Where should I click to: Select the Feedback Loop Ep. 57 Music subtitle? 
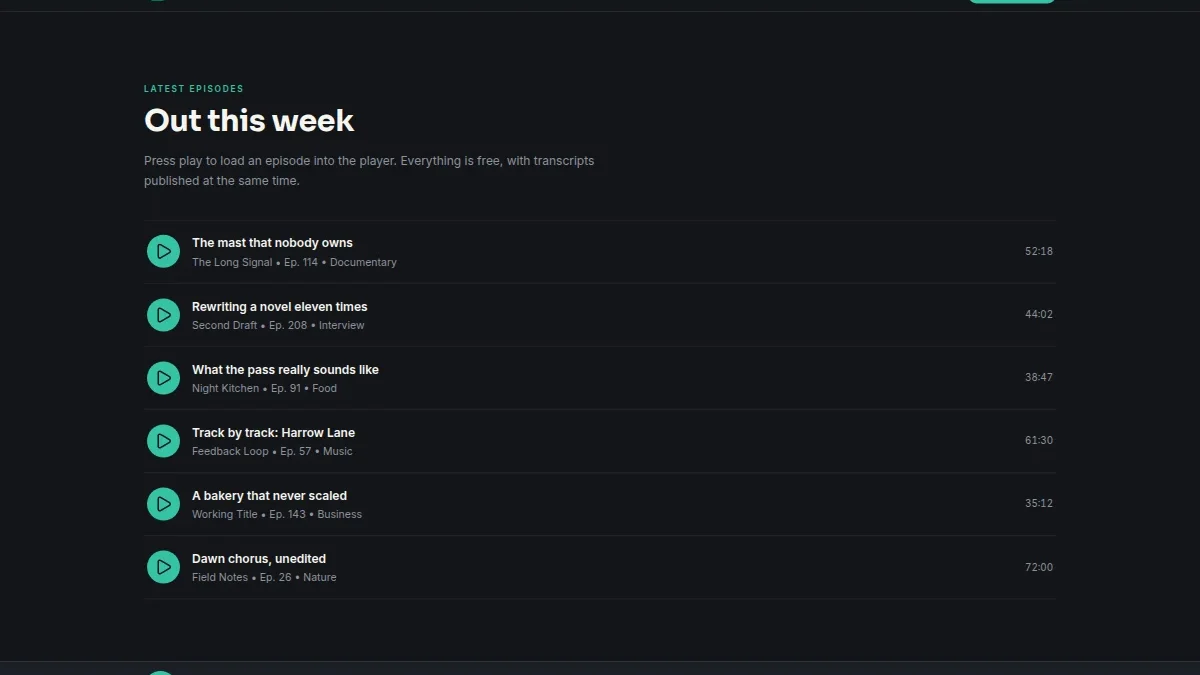(272, 451)
